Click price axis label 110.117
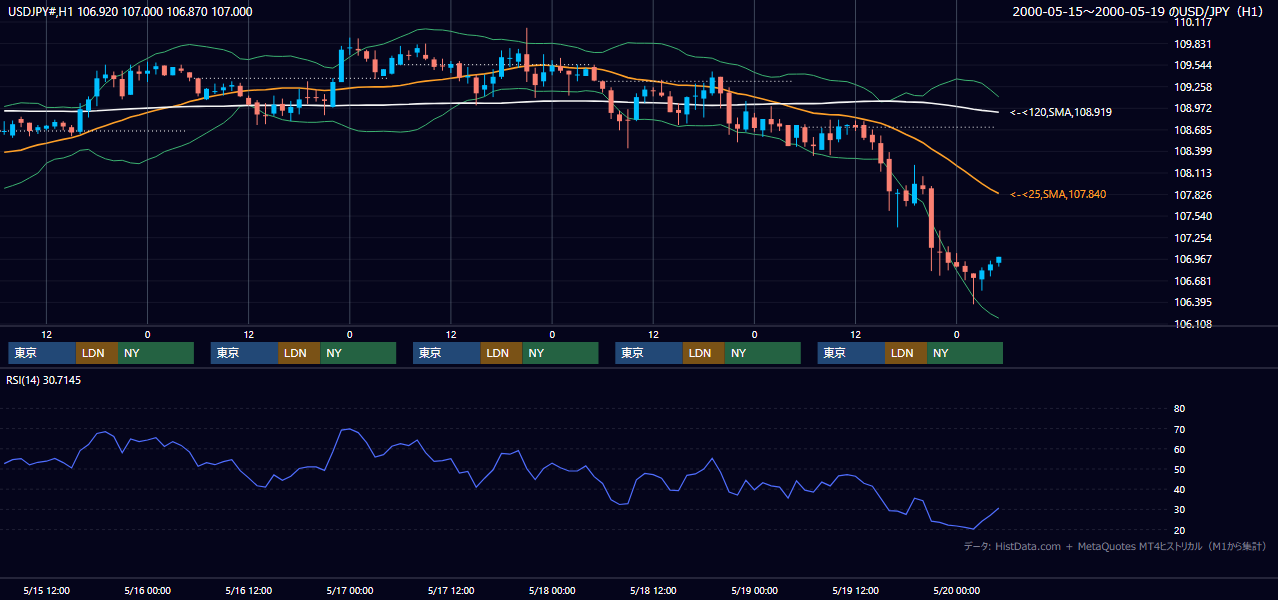The width and height of the screenshot is (1278, 600). [x=1193, y=22]
